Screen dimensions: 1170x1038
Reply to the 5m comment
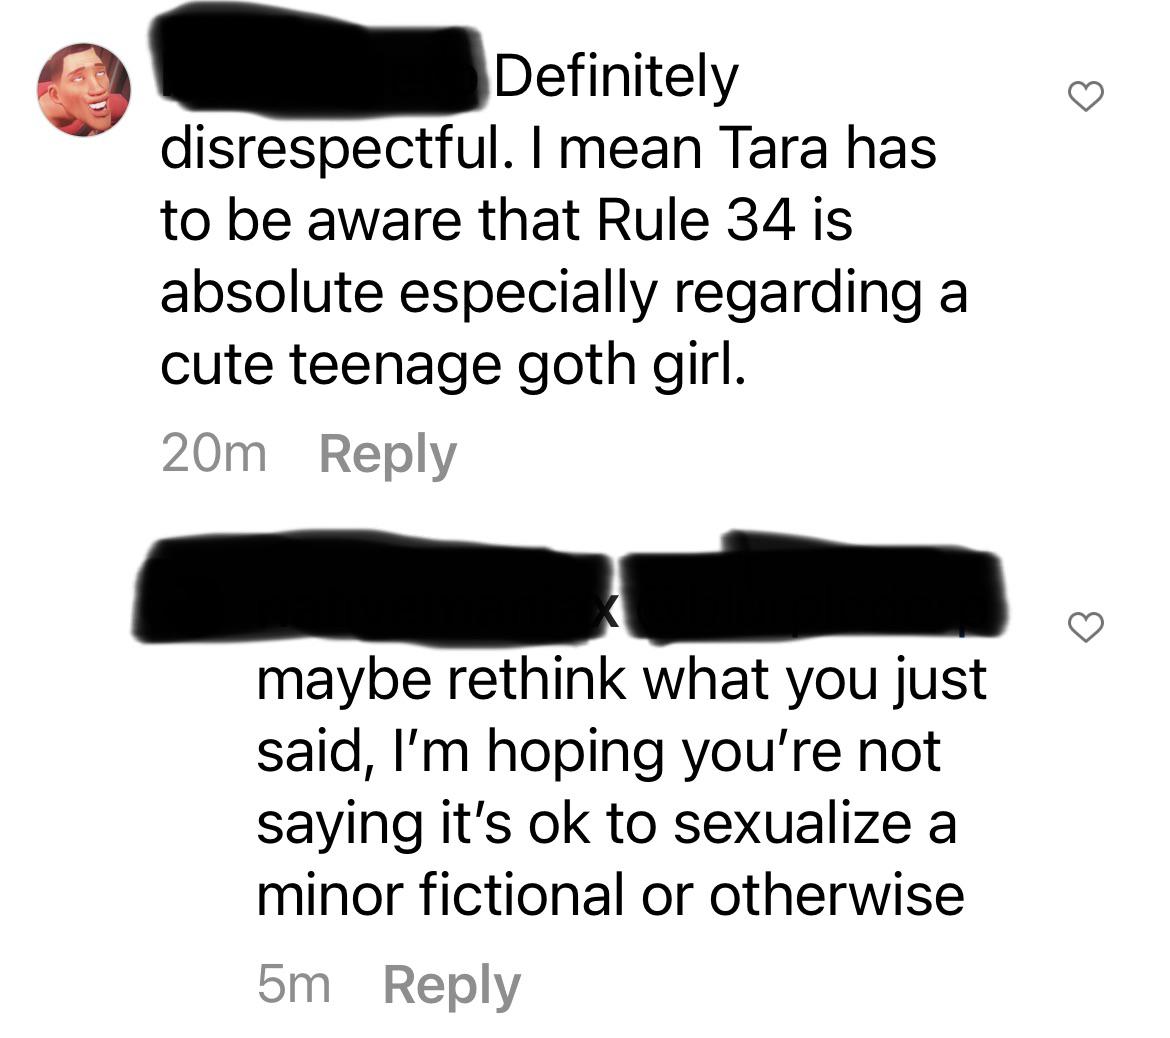point(451,986)
